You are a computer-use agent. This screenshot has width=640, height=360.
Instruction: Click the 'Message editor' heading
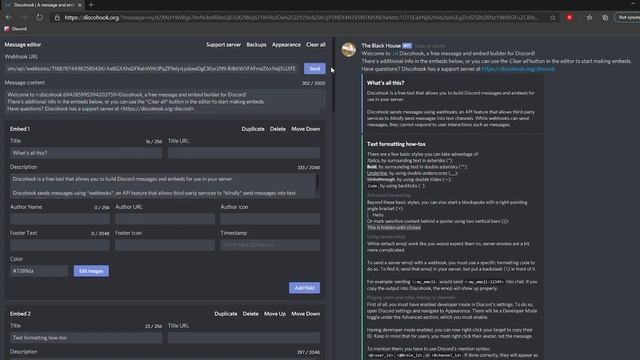(x=23, y=44)
